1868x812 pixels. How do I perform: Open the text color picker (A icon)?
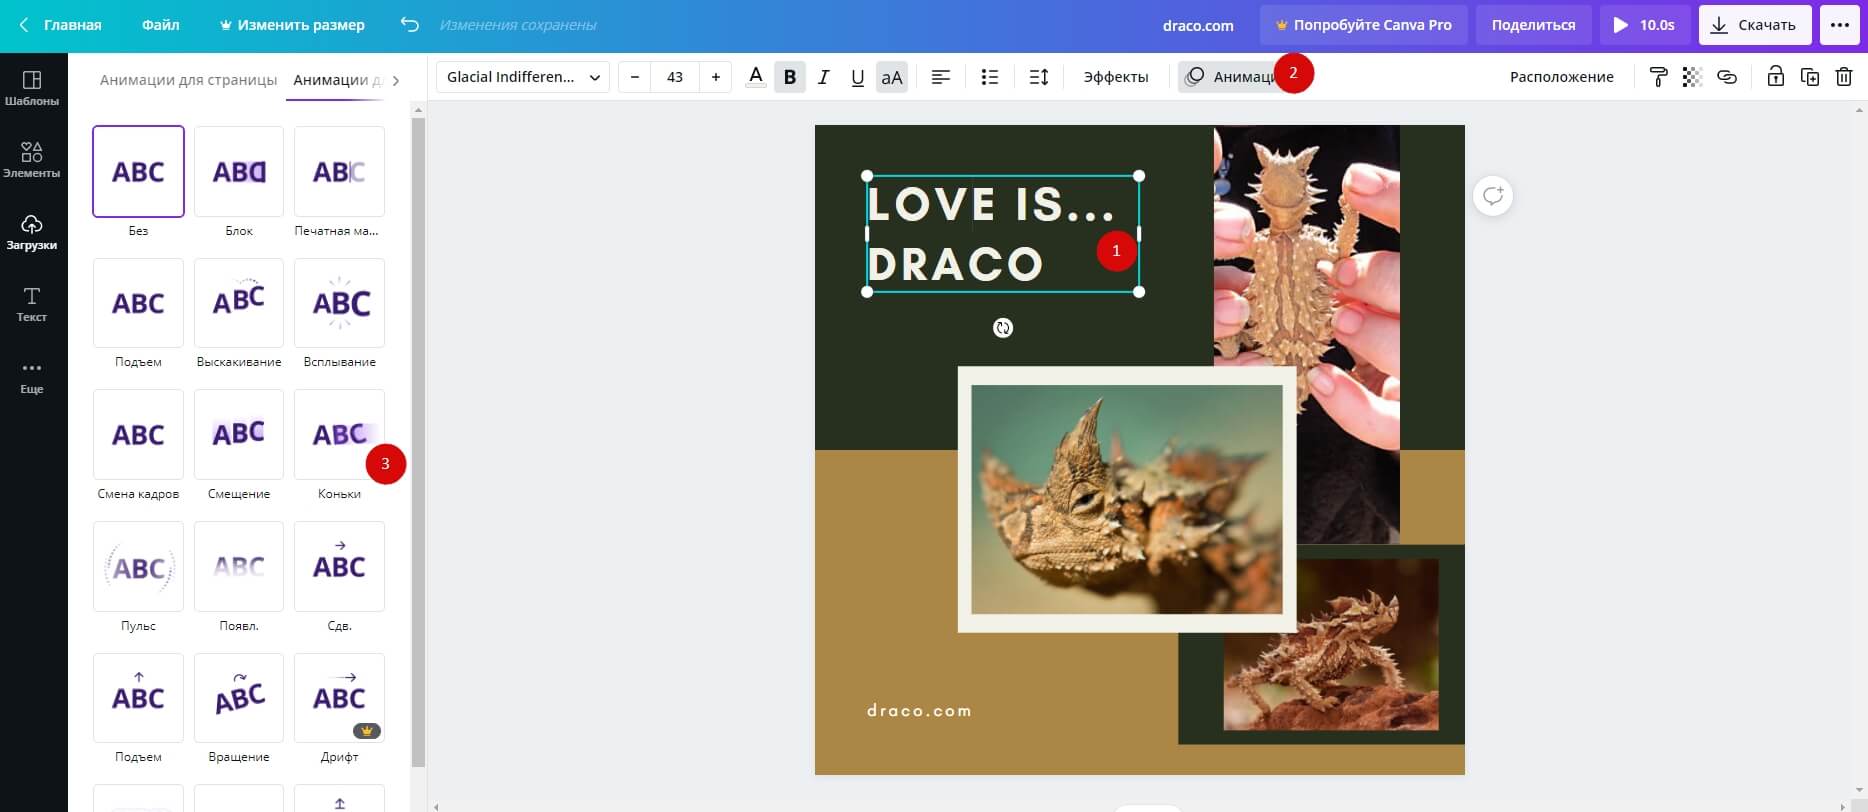[756, 77]
